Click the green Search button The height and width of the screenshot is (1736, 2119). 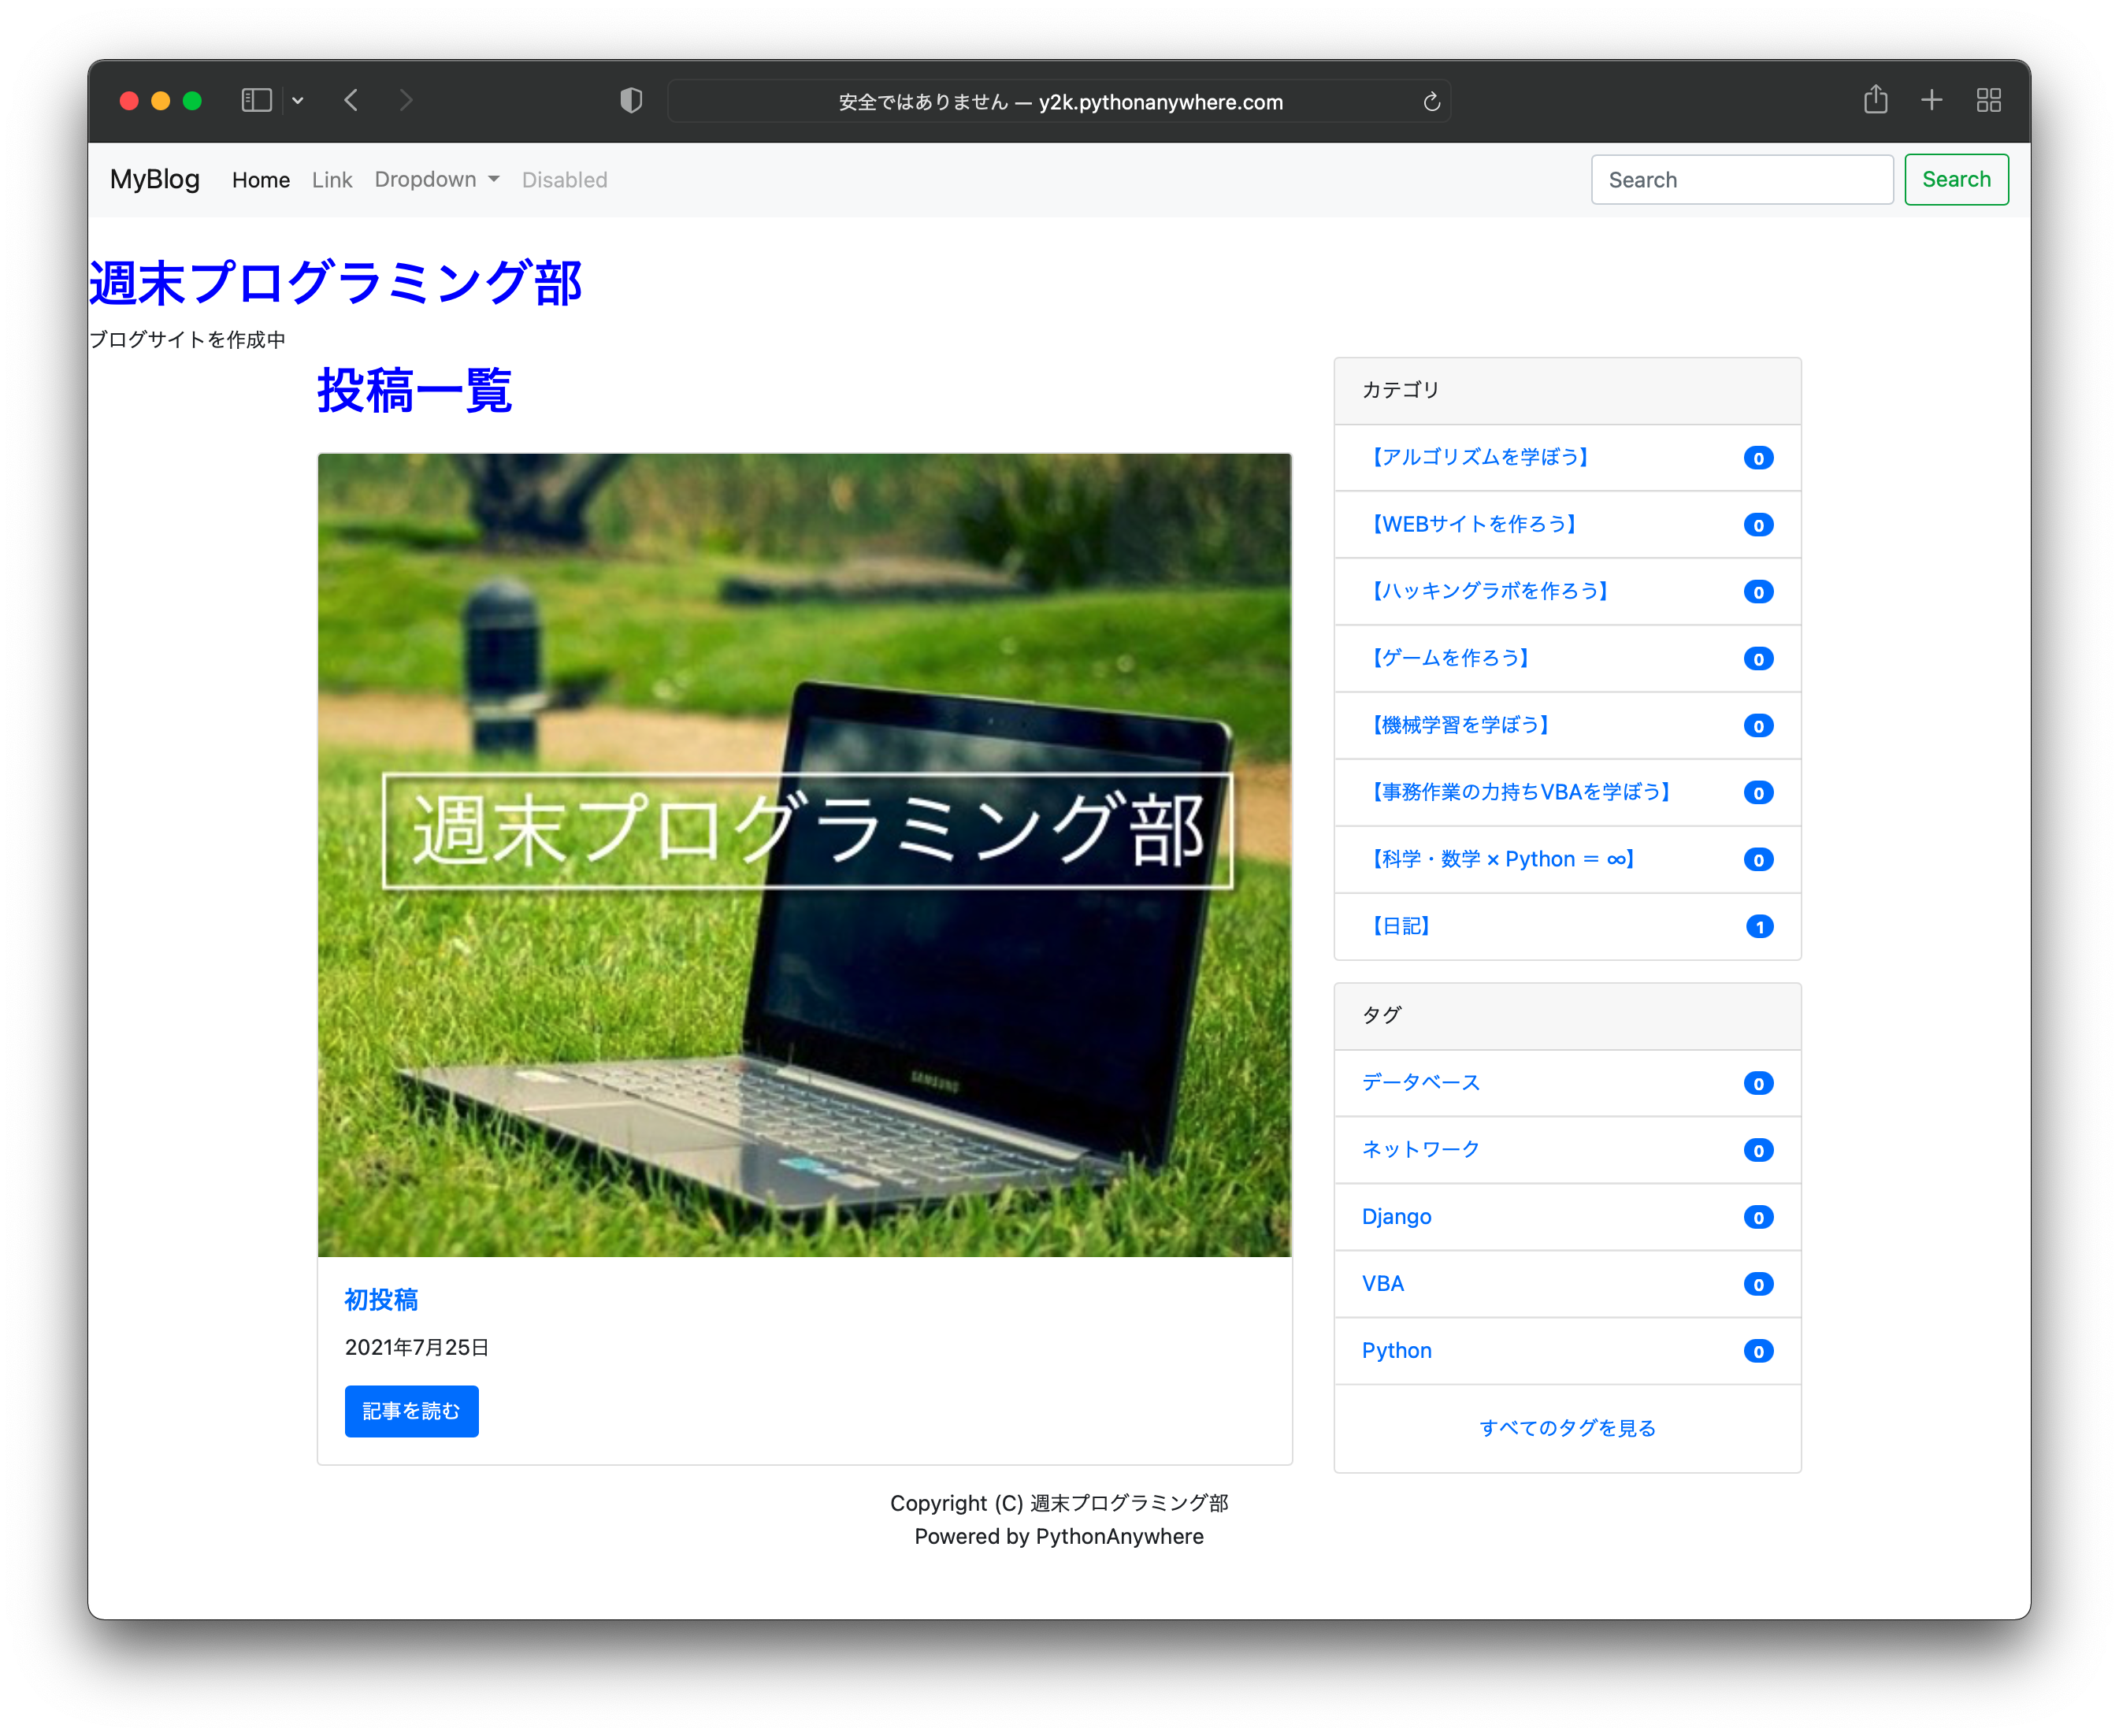(x=1956, y=180)
